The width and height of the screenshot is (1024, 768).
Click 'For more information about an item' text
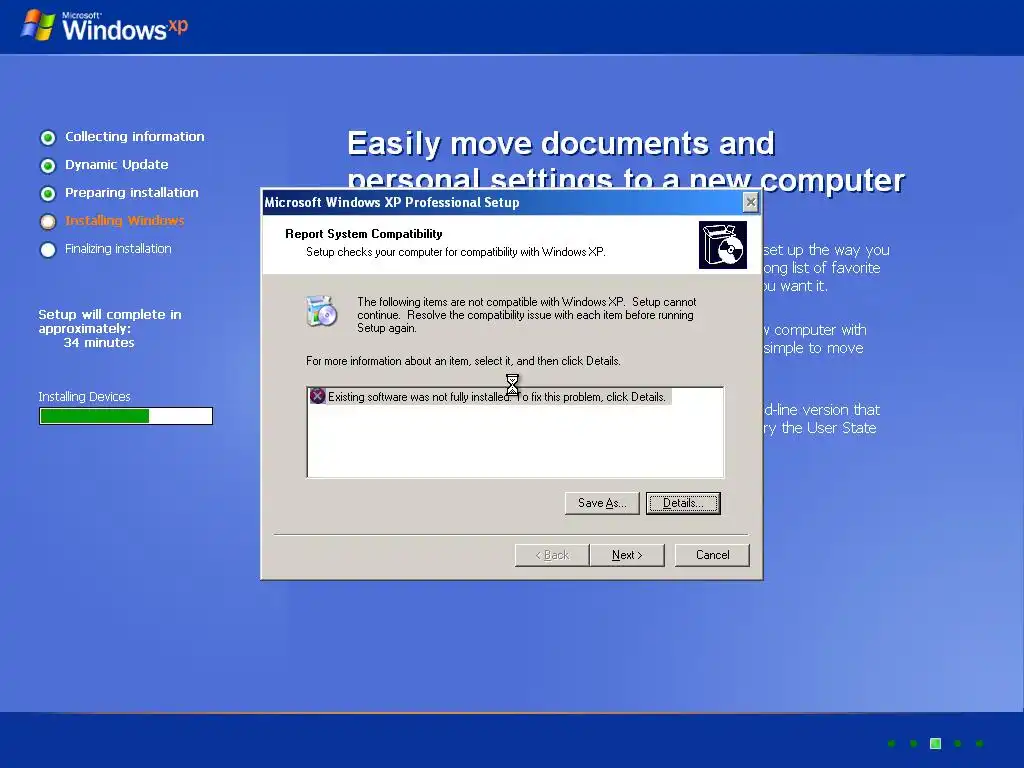(463, 360)
